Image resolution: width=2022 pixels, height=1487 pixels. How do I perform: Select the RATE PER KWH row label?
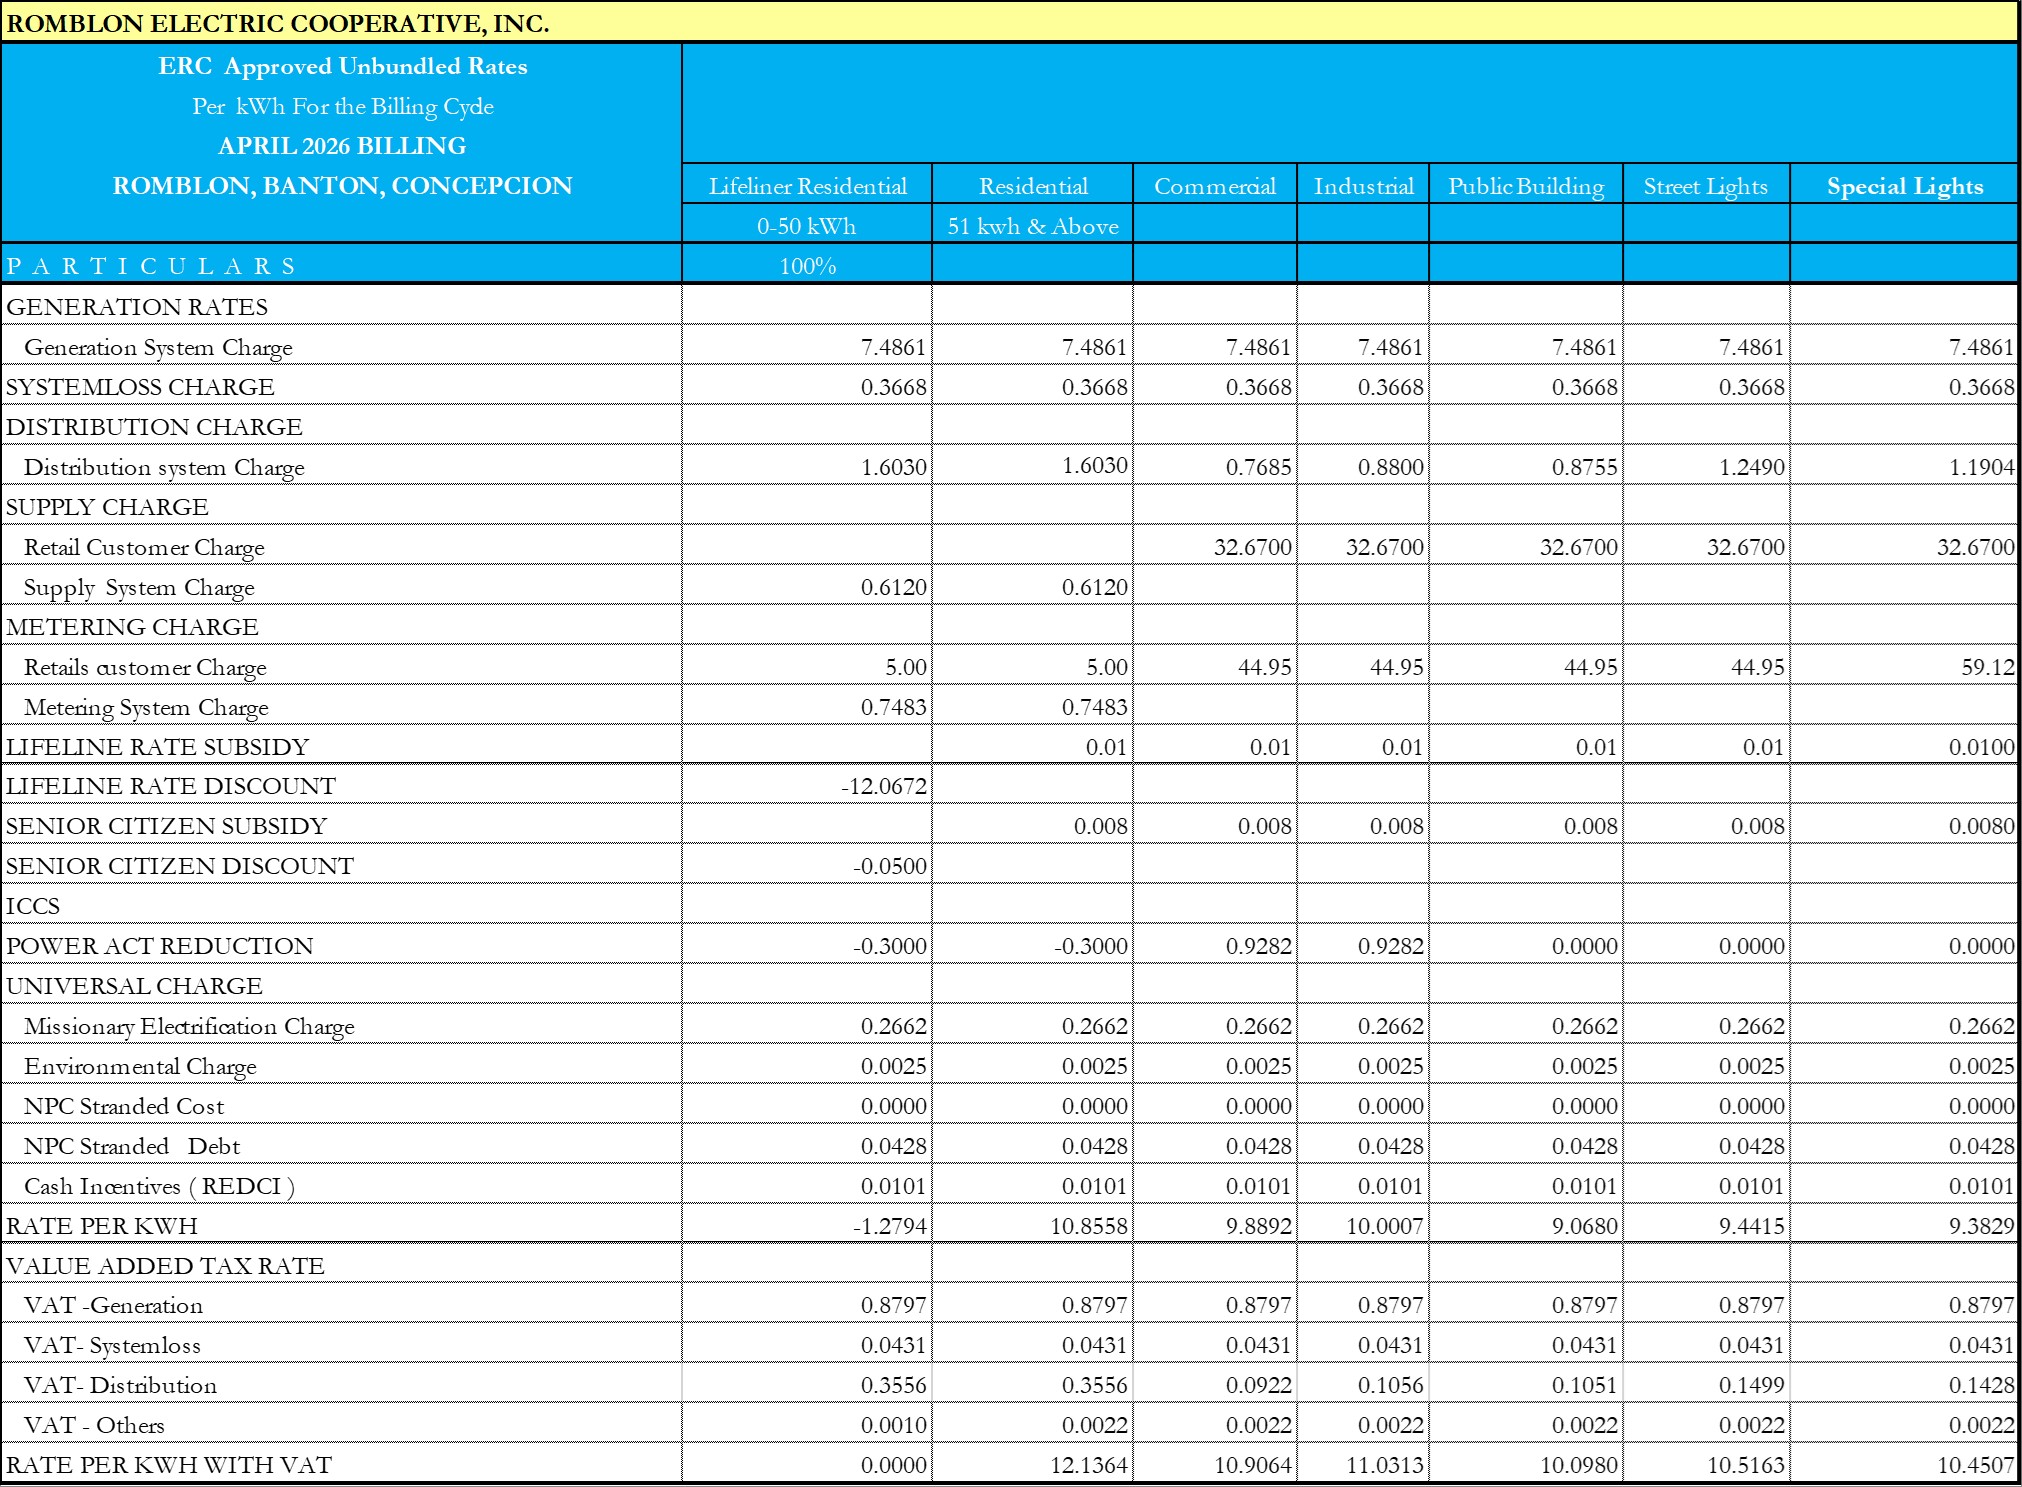click(x=102, y=1226)
